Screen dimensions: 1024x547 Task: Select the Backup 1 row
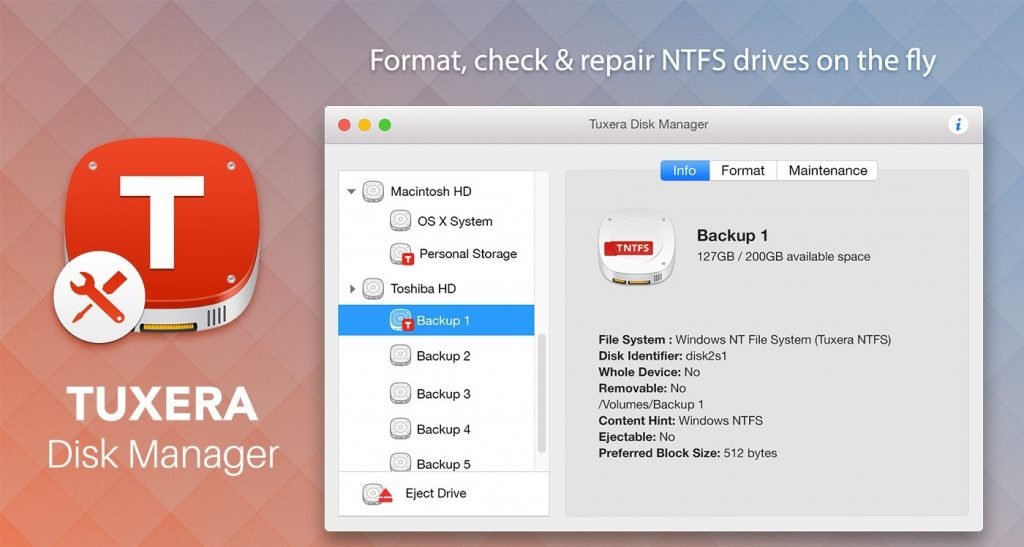pyautogui.click(x=436, y=320)
